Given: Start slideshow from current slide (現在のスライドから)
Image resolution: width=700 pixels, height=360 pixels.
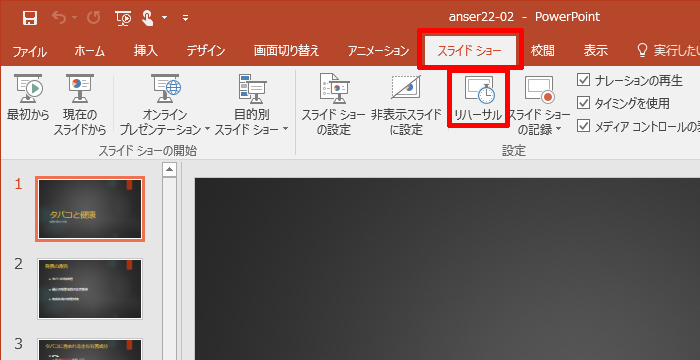Looking at the screenshot, I should point(80,105).
